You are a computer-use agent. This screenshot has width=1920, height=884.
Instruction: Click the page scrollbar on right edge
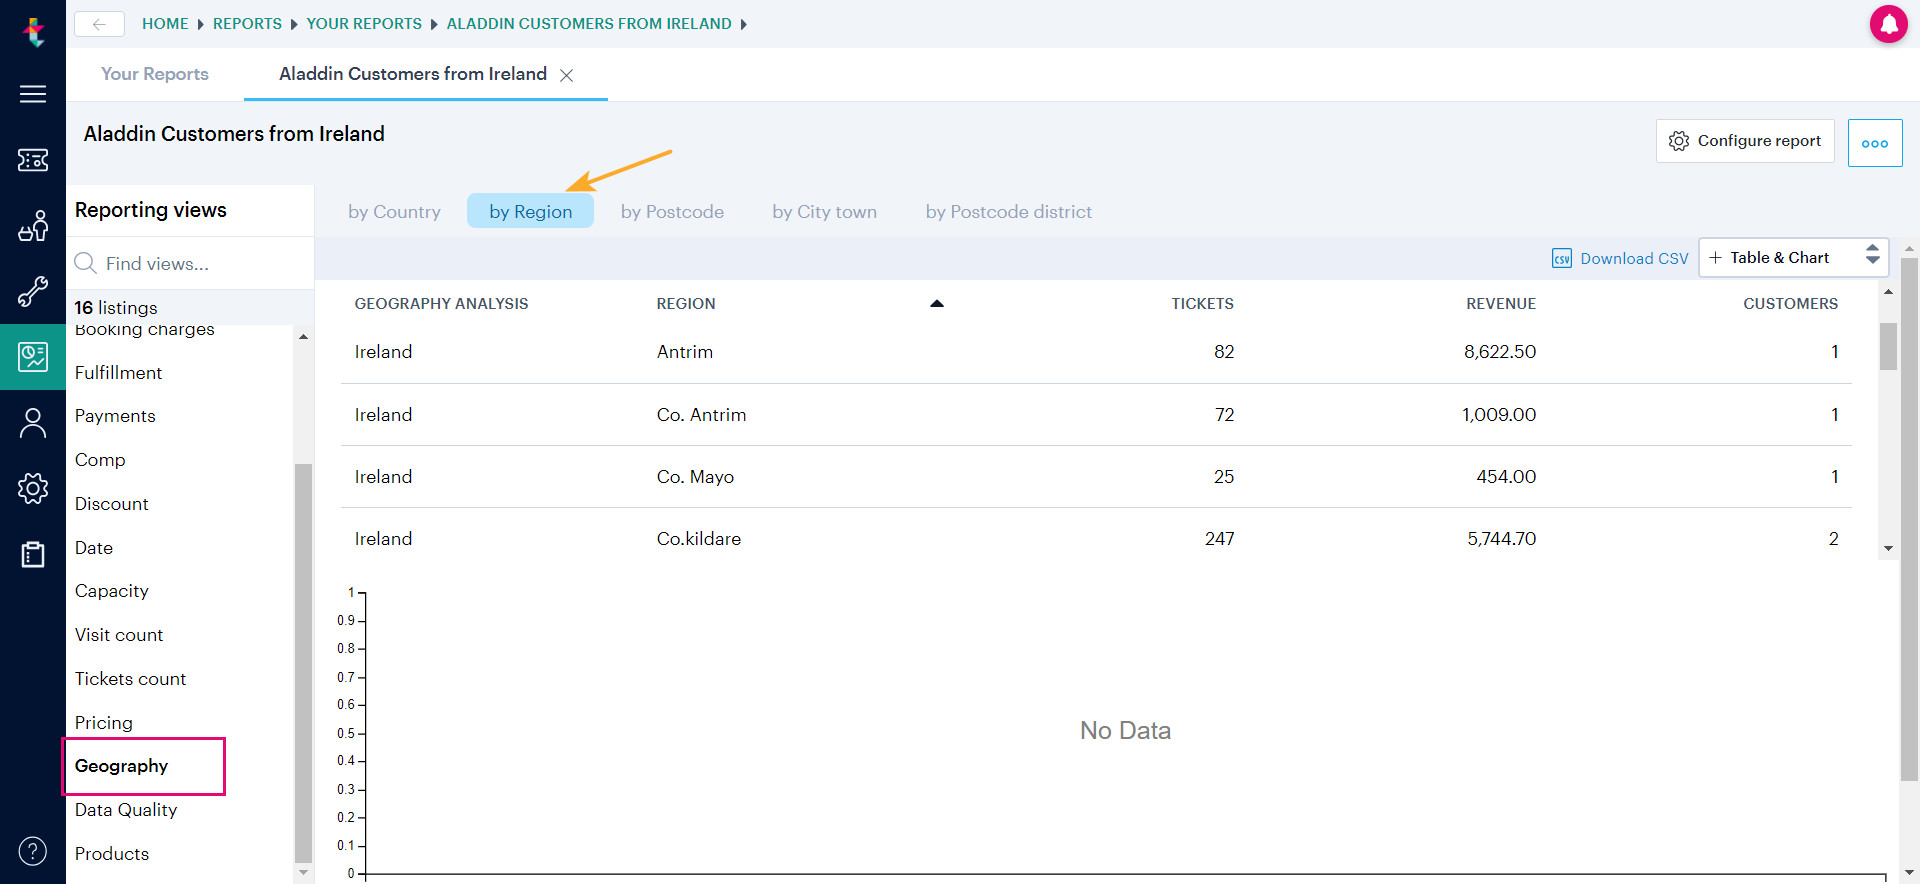coord(1909,519)
